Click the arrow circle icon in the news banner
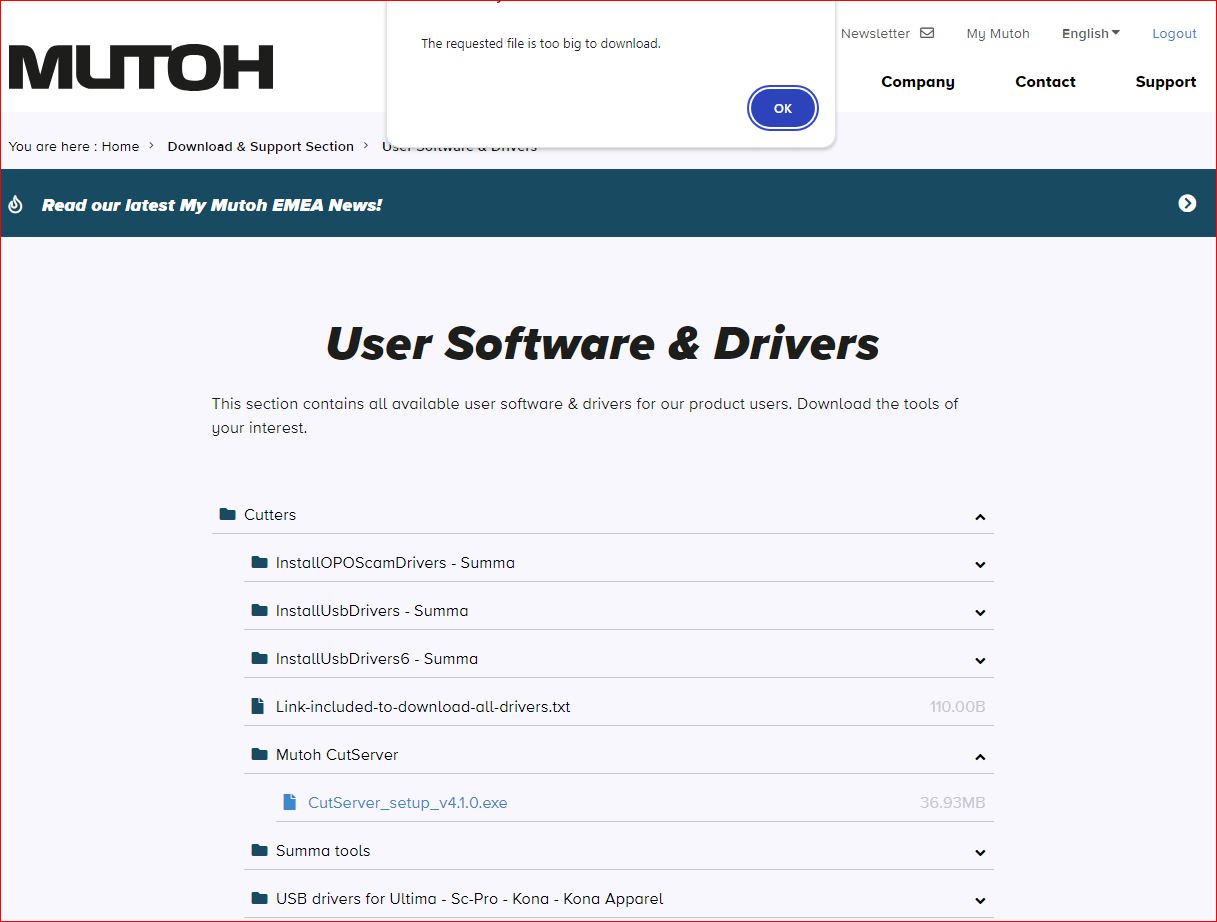This screenshot has width=1217, height=922. (1187, 203)
